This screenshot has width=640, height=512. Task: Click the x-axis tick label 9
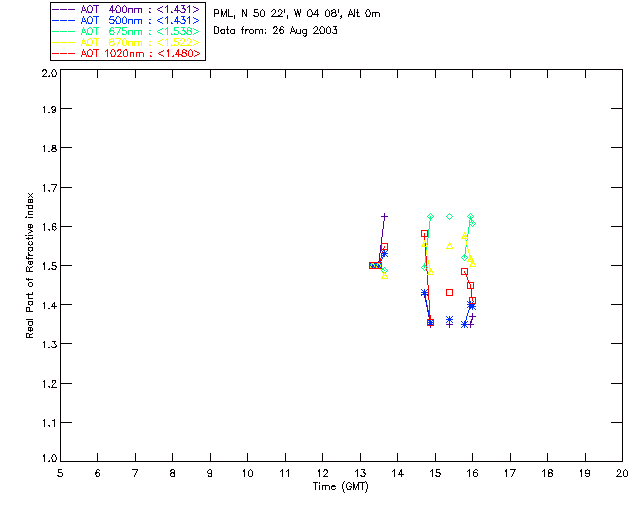pyautogui.click(x=210, y=473)
